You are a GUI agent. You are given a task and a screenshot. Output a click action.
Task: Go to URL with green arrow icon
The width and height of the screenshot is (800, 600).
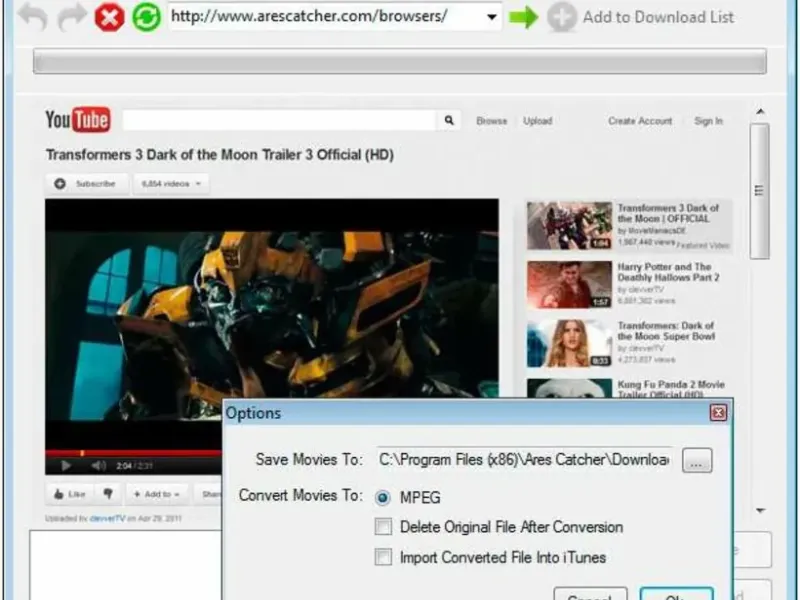point(523,17)
